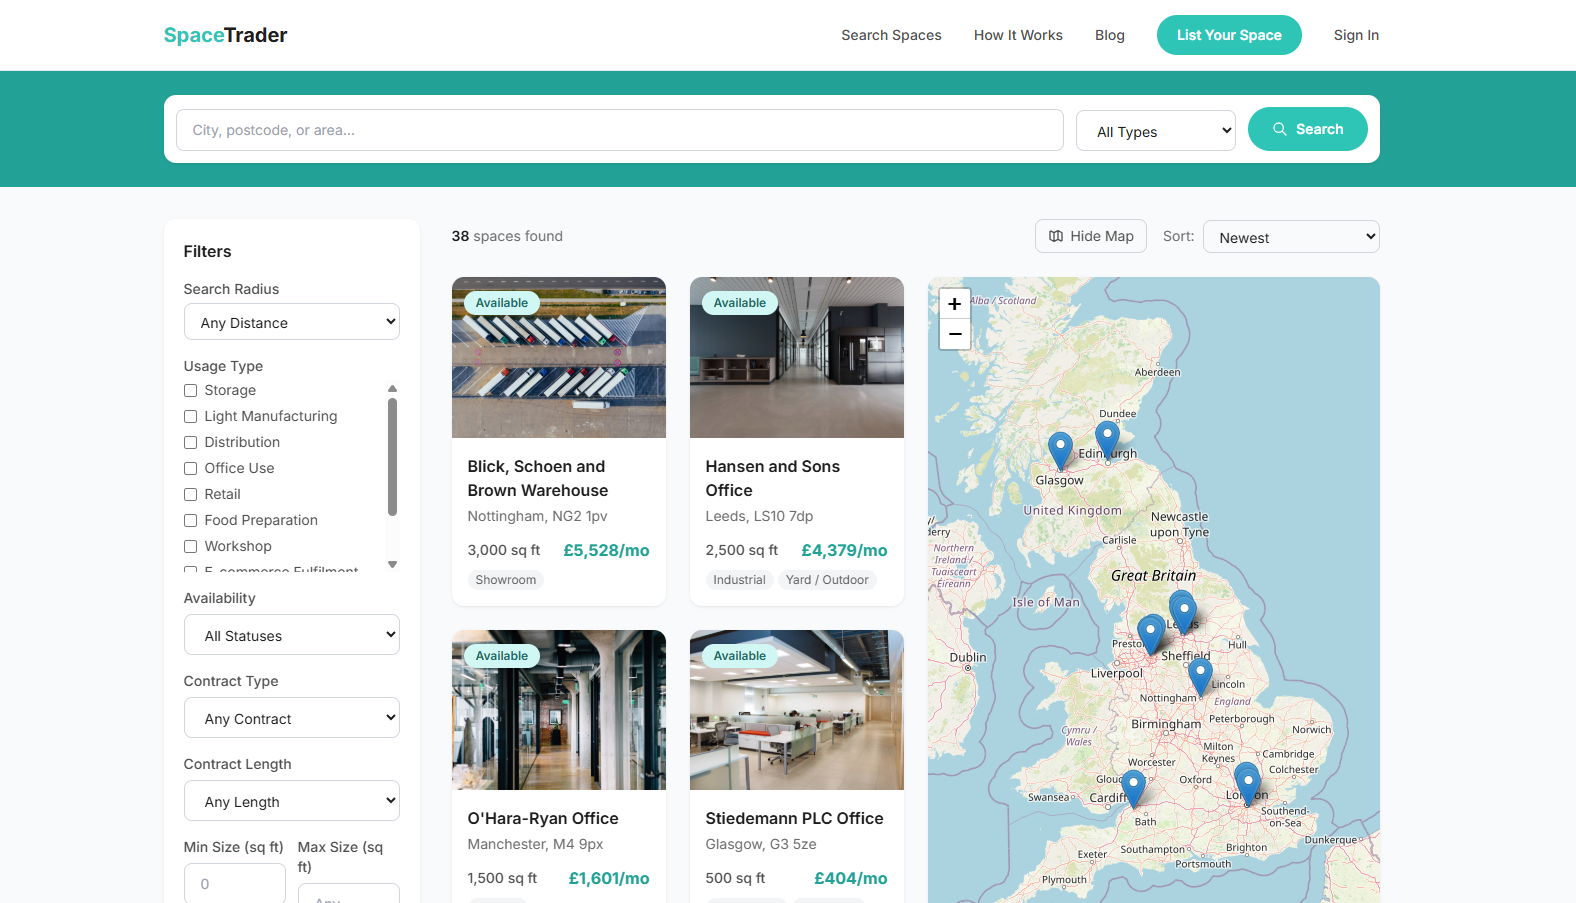The width and height of the screenshot is (1576, 903).
Task: Open the All Types dropdown
Action: (1155, 131)
